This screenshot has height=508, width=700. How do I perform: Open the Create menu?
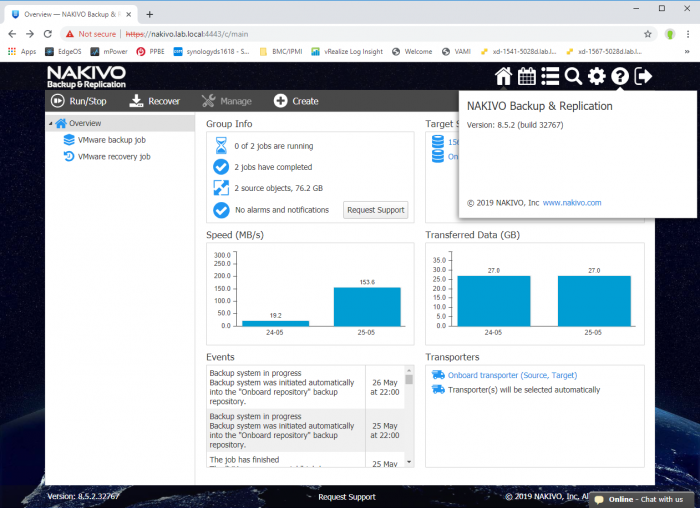tap(296, 101)
